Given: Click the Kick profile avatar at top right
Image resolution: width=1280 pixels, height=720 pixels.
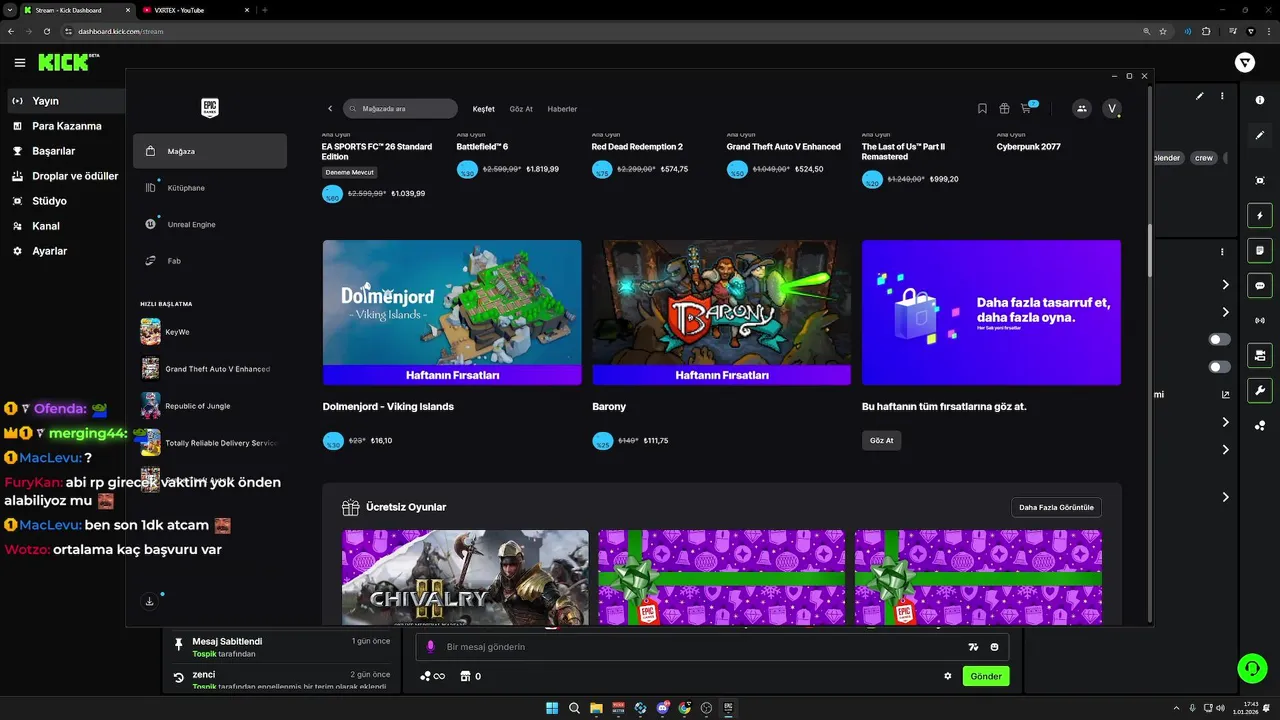Looking at the screenshot, I should pos(1245,62).
